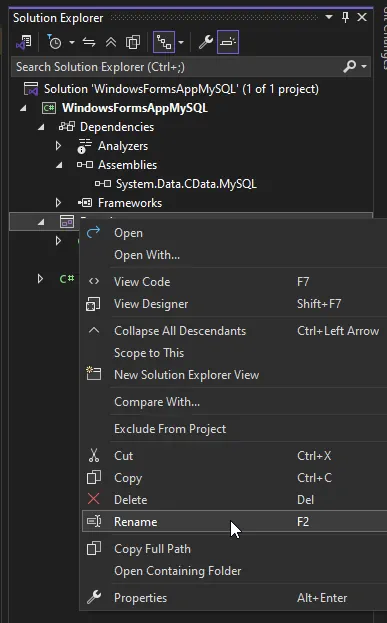Toggle the Preview Selected Items button

(228, 42)
